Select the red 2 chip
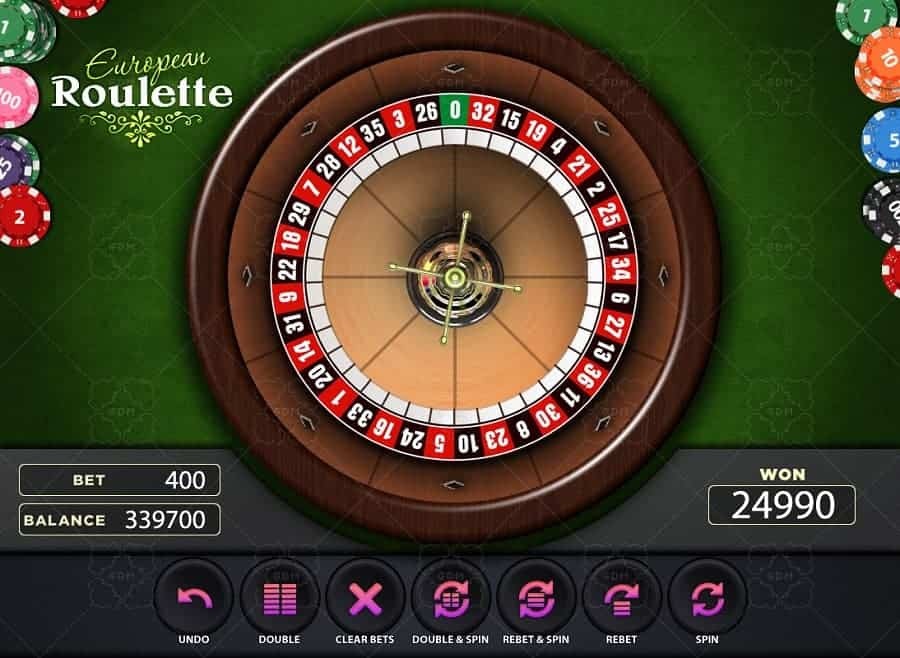 pos(23,216)
